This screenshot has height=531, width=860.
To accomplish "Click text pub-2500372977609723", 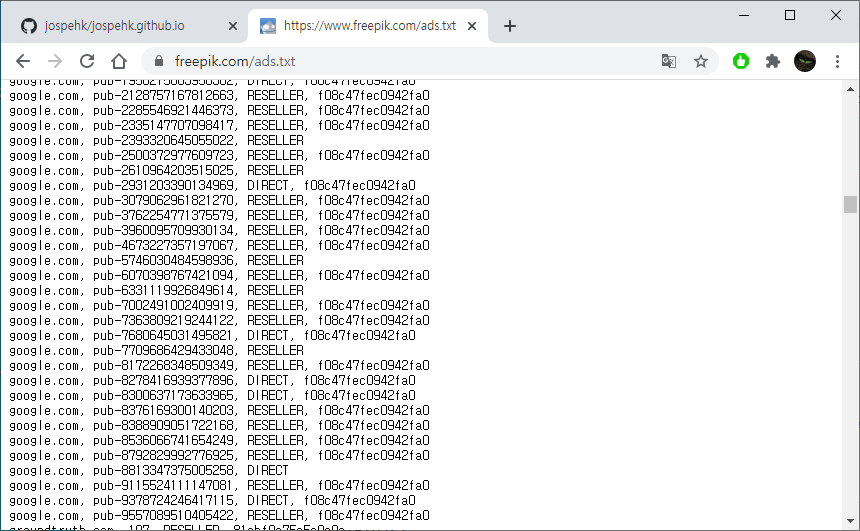I will (165, 155).
